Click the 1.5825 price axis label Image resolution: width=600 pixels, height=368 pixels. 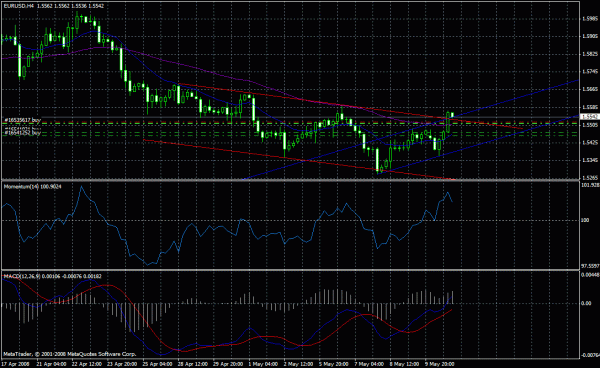tap(590, 54)
